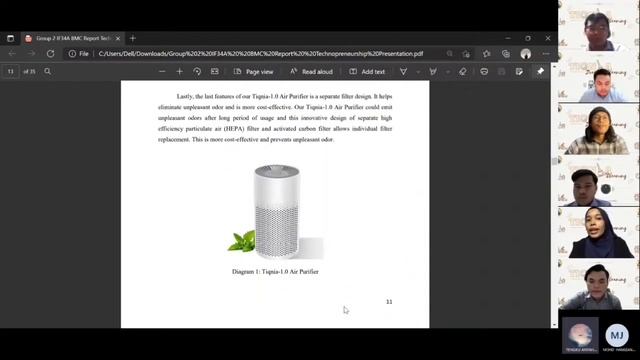Image resolution: width=640 pixels, height=360 pixels.
Task: Add this page to favorites
Action: (x=467, y=53)
